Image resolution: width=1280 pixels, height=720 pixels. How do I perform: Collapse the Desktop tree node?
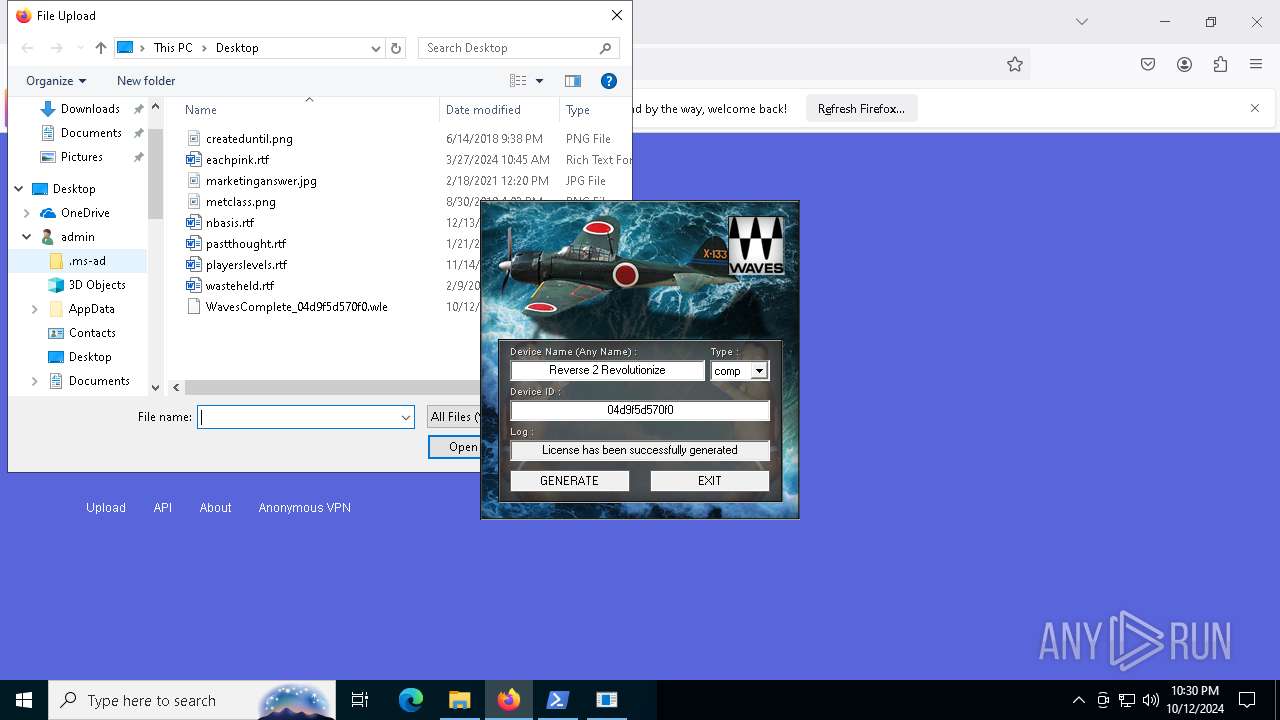(x=18, y=189)
